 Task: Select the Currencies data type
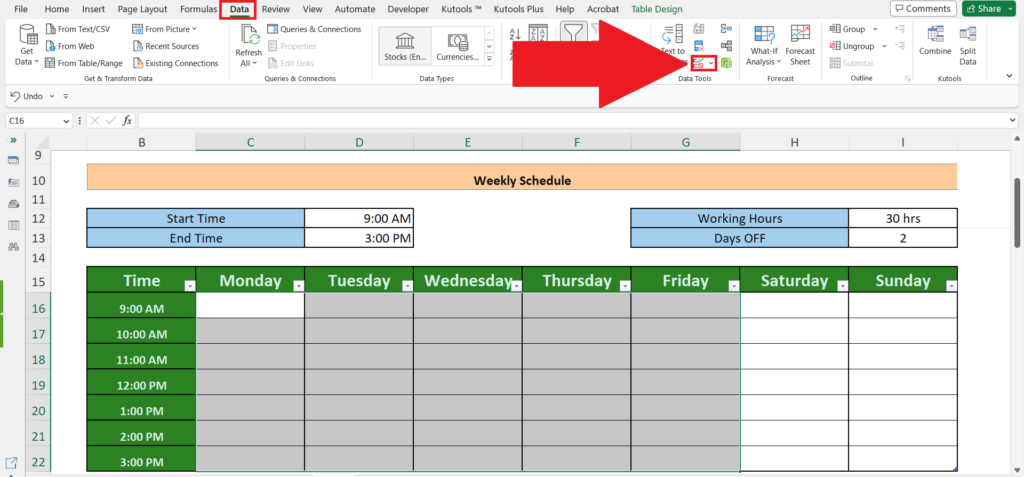(457, 46)
